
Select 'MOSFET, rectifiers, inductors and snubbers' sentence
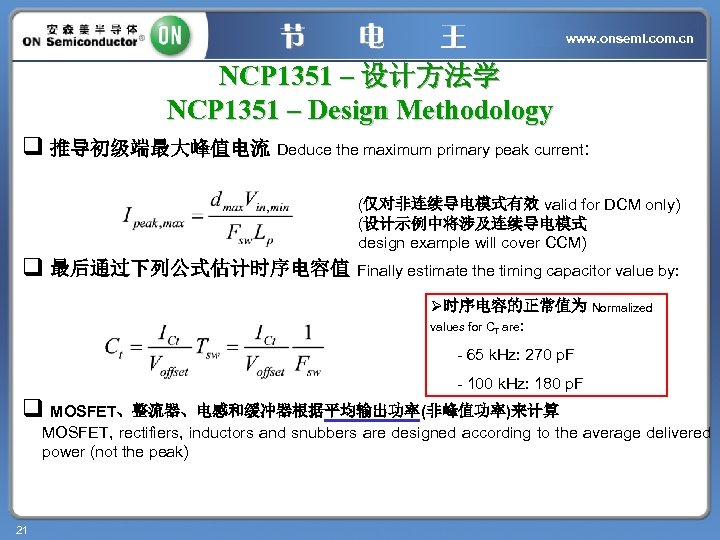[x=376, y=433]
